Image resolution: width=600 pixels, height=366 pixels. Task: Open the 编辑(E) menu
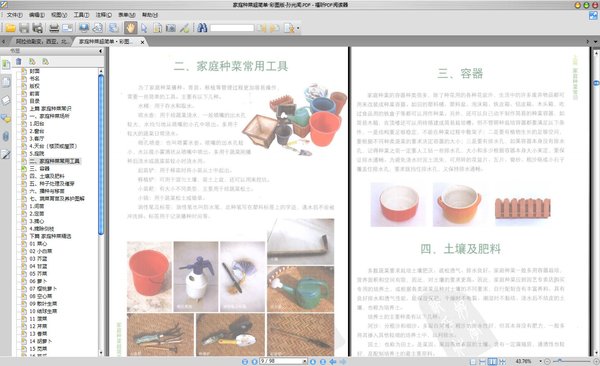37,15
